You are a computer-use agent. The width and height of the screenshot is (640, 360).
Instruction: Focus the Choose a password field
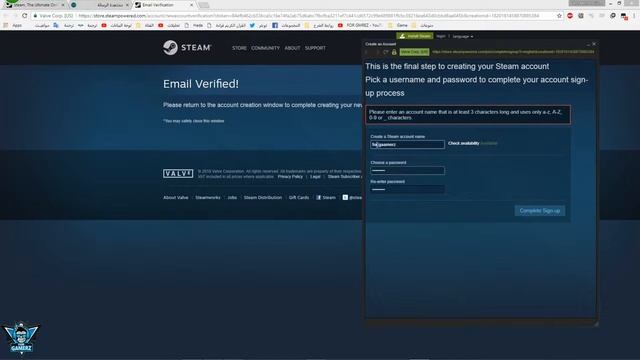407,170
